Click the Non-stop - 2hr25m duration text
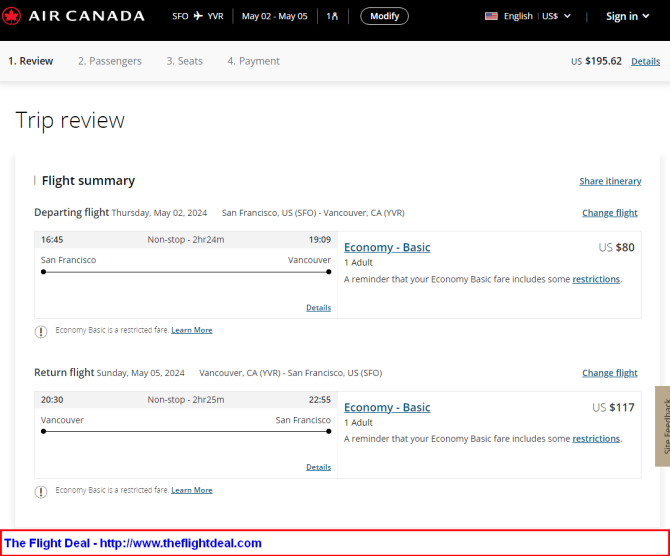 [186, 400]
